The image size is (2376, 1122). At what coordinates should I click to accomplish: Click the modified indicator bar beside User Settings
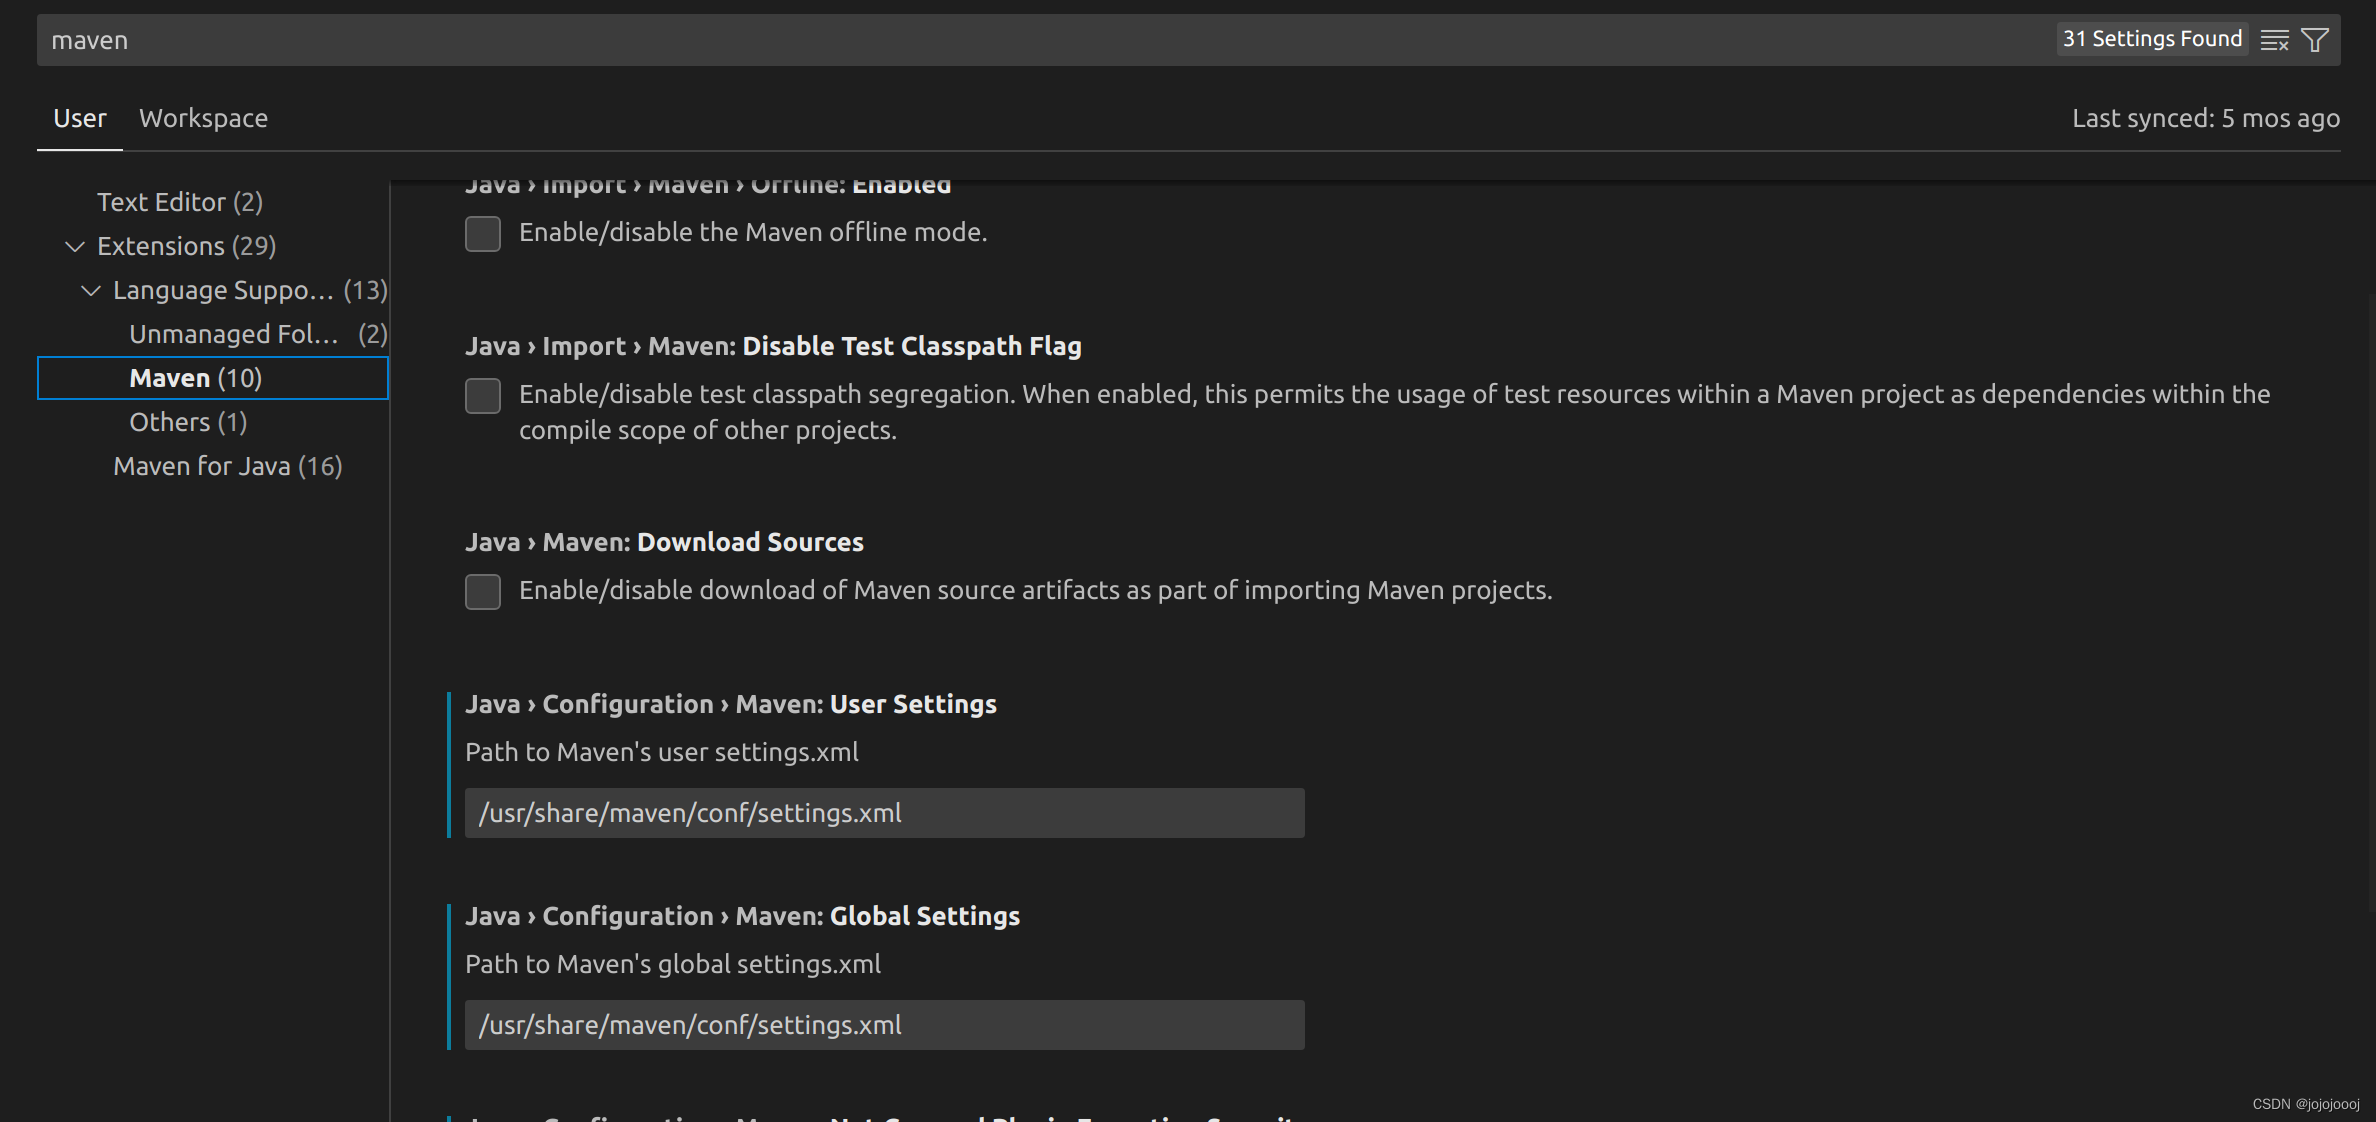(x=450, y=765)
